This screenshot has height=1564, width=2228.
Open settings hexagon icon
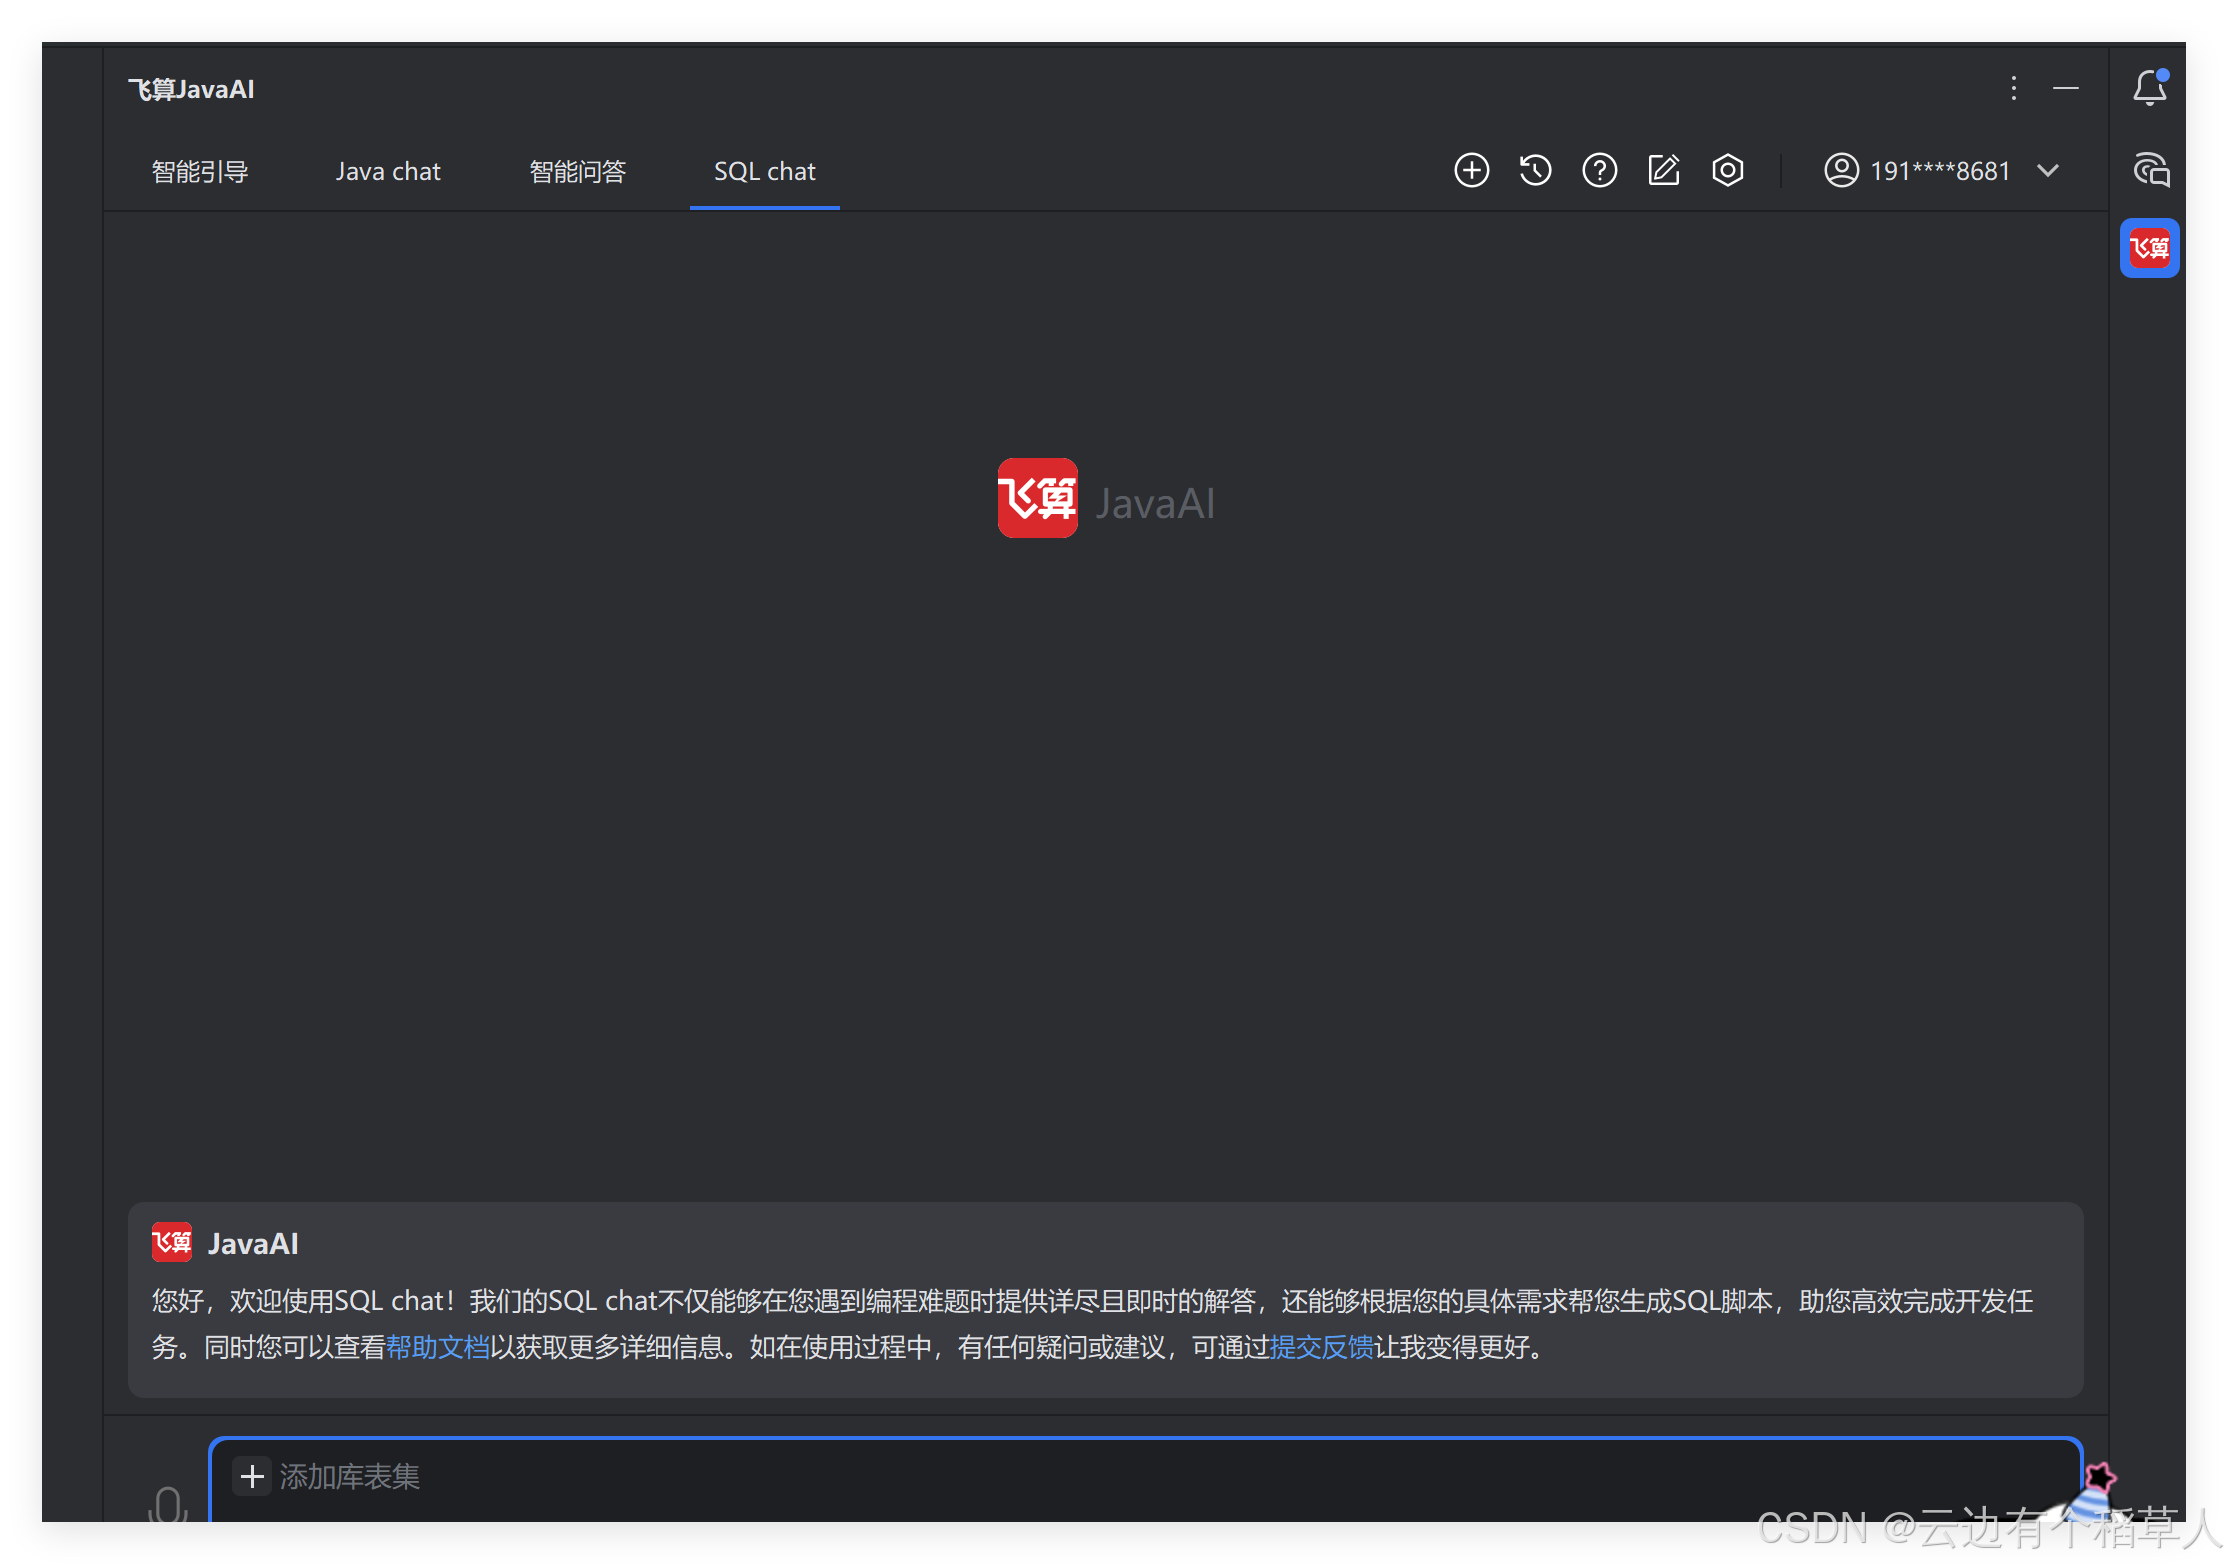(x=1727, y=170)
